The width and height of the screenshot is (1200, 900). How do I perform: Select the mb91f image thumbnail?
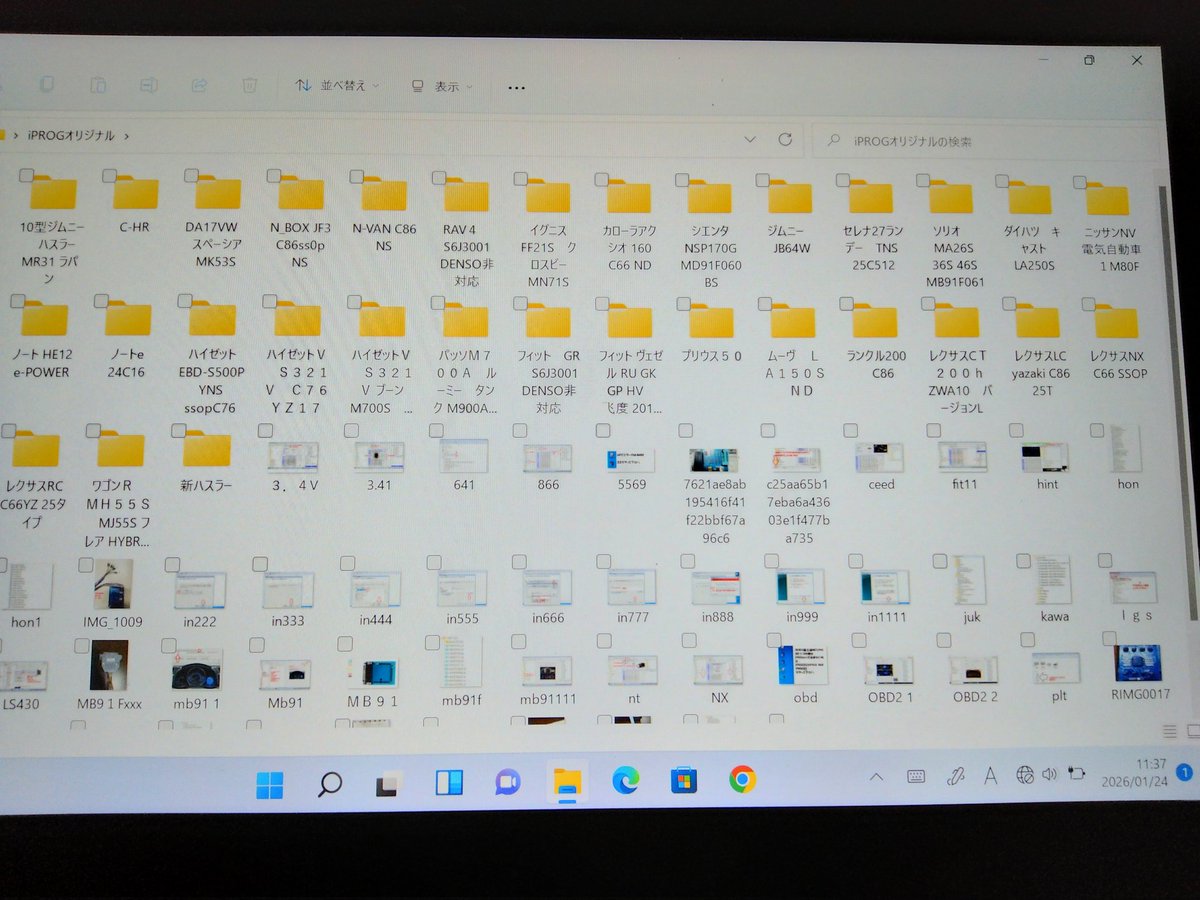[461, 661]
